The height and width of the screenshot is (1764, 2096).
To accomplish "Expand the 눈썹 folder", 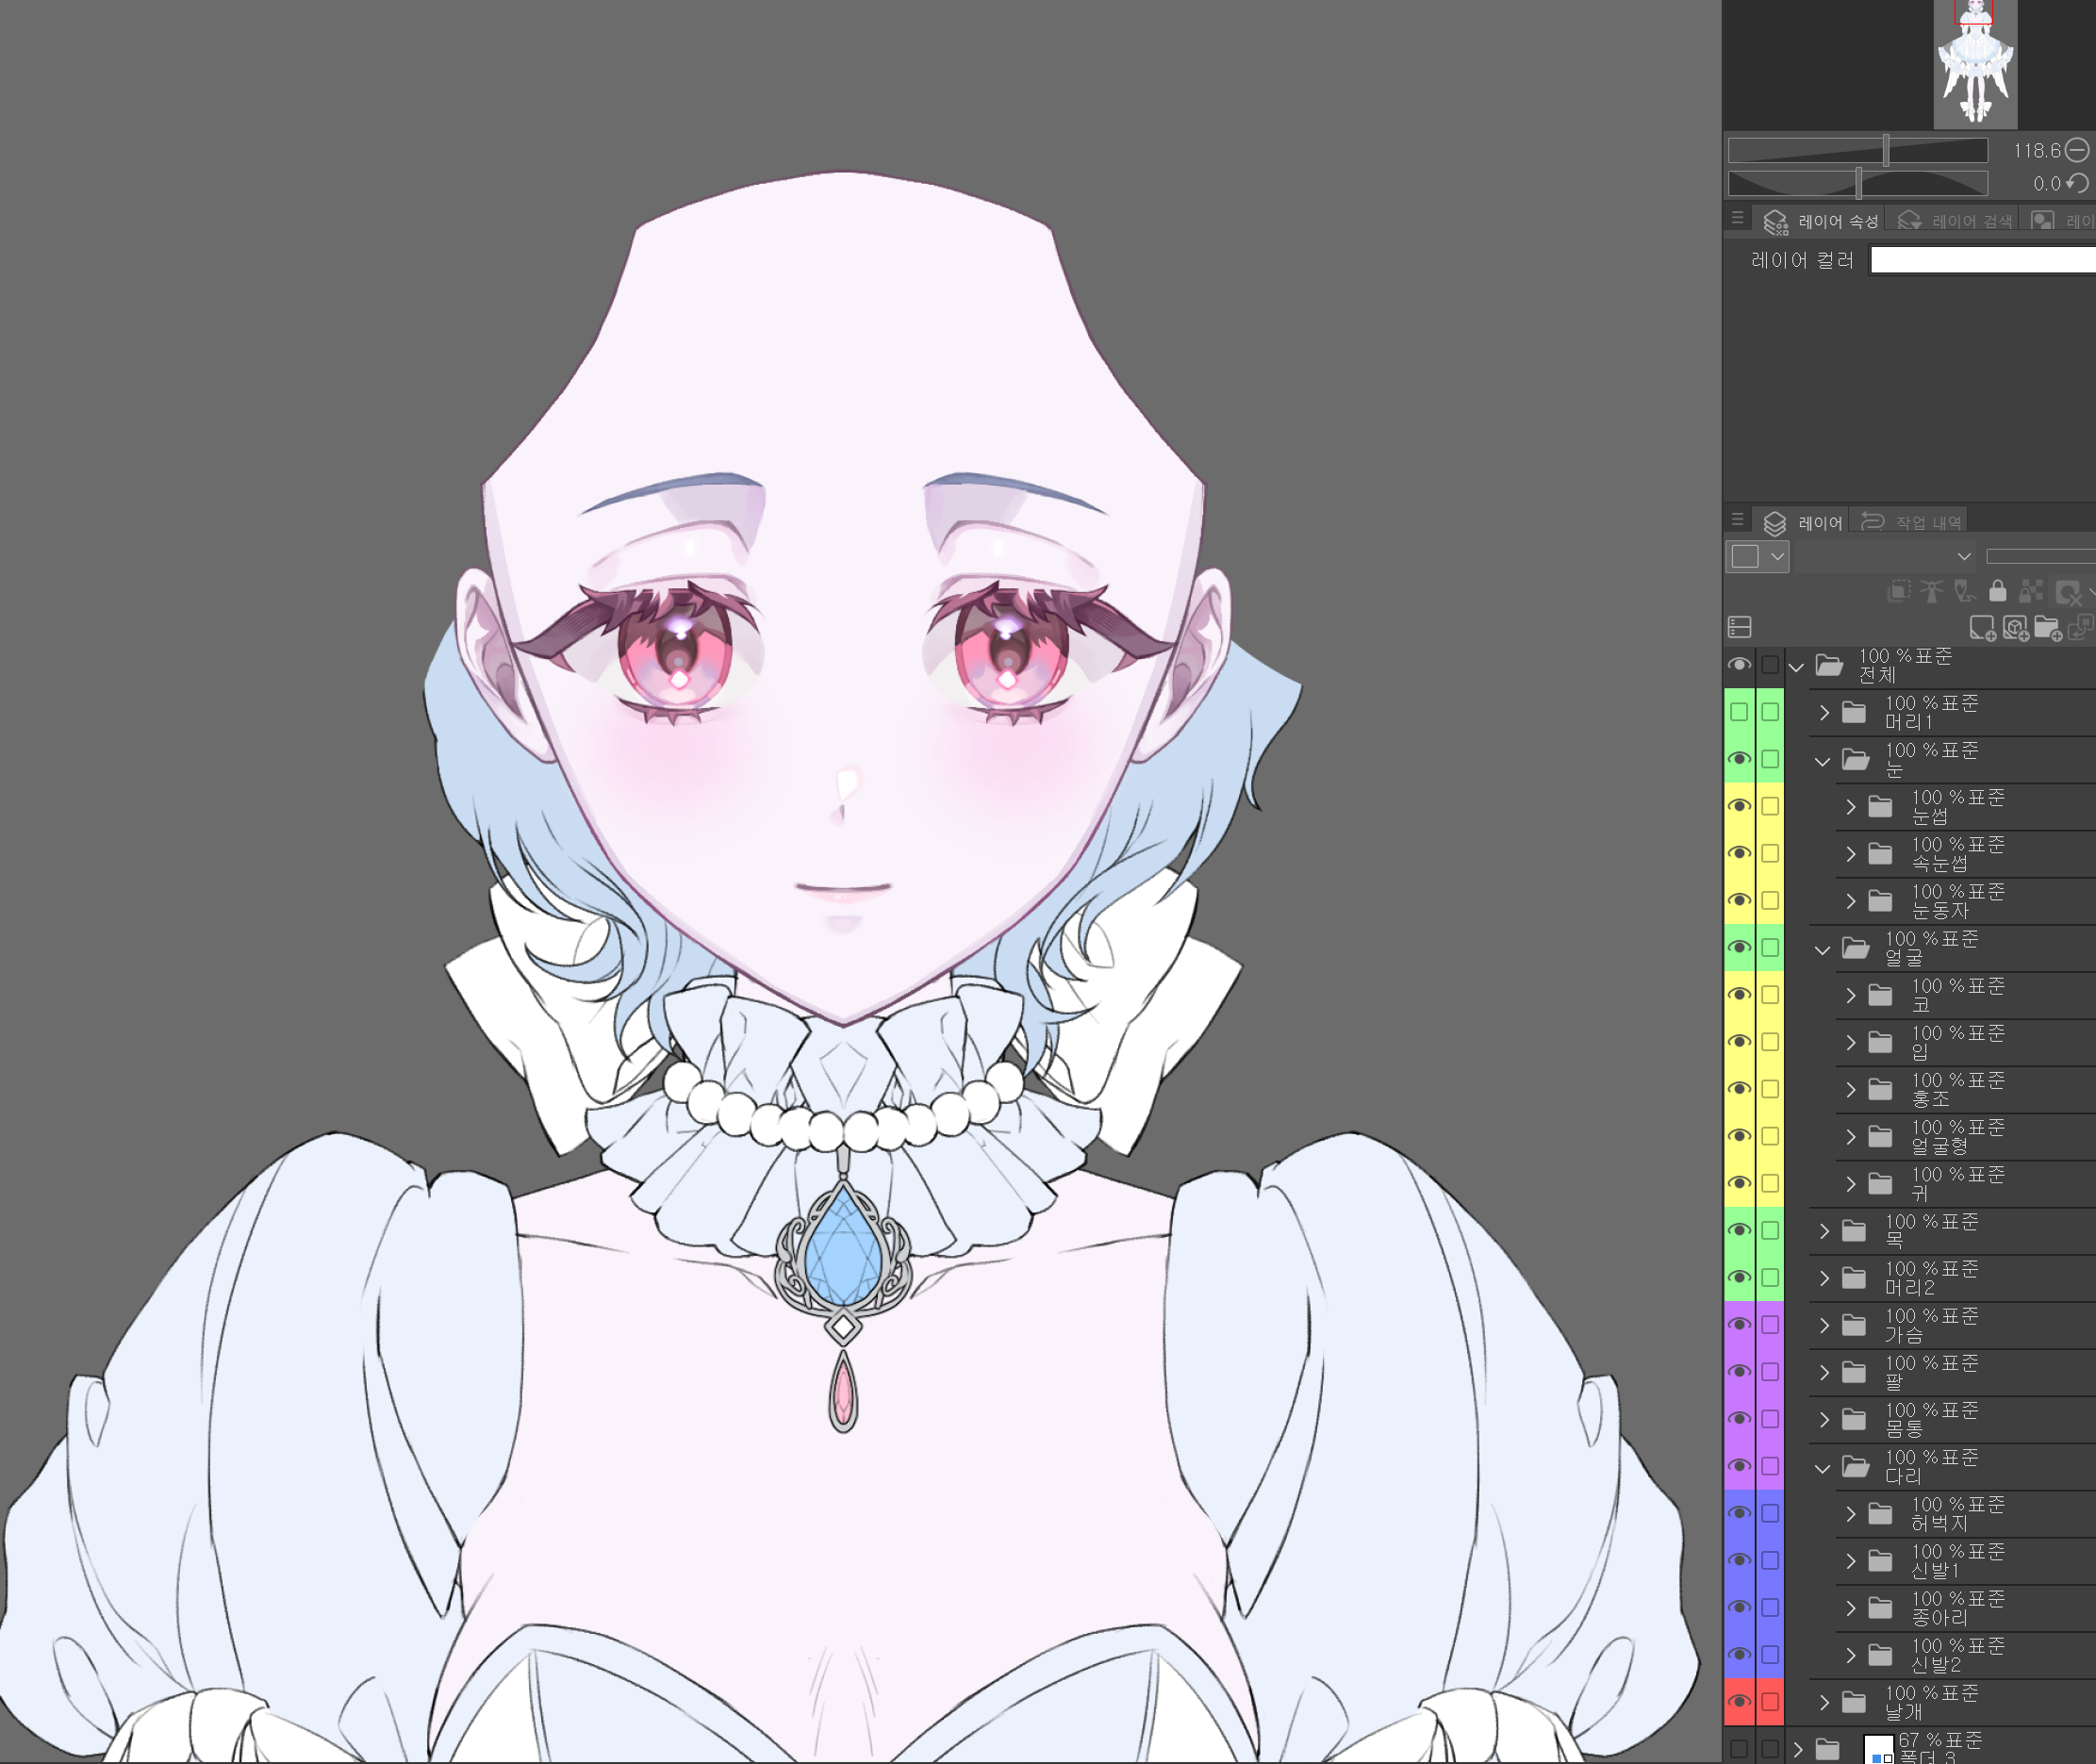I will pos(1850,807).
